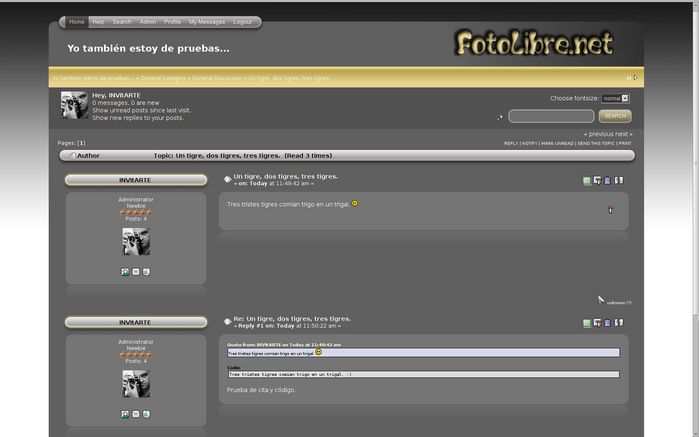This screenshot has height=437, width=699.
Task: Click Logout in the top menu
Action: [x=243, y=22]
